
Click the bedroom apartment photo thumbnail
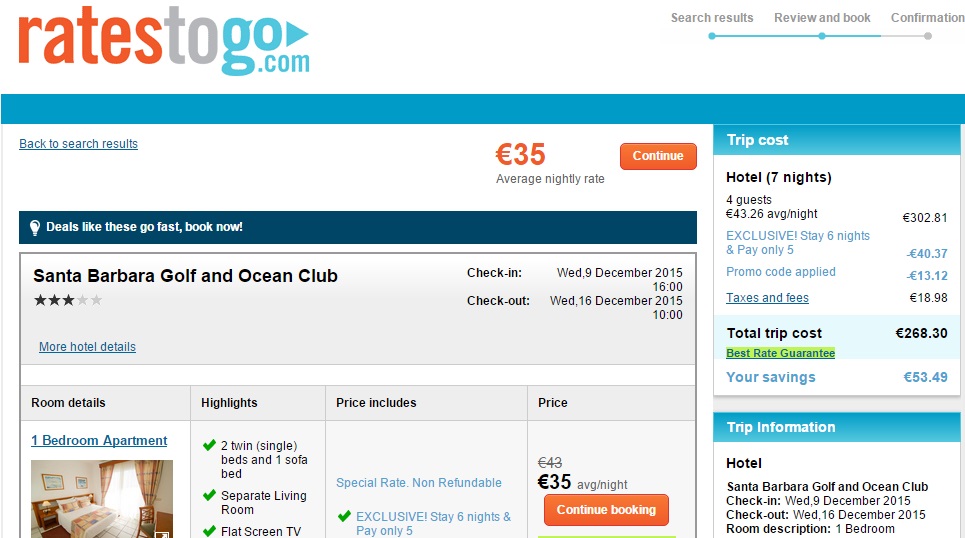(101, 499)
